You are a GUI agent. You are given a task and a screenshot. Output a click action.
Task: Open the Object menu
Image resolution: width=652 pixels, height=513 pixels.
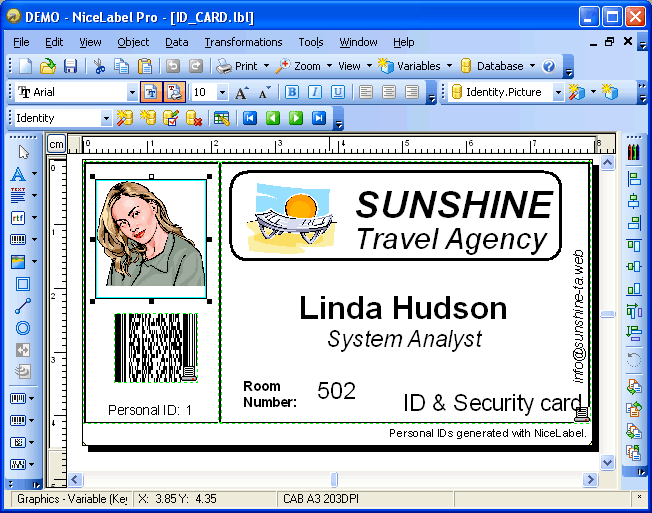tap(133, 42)
